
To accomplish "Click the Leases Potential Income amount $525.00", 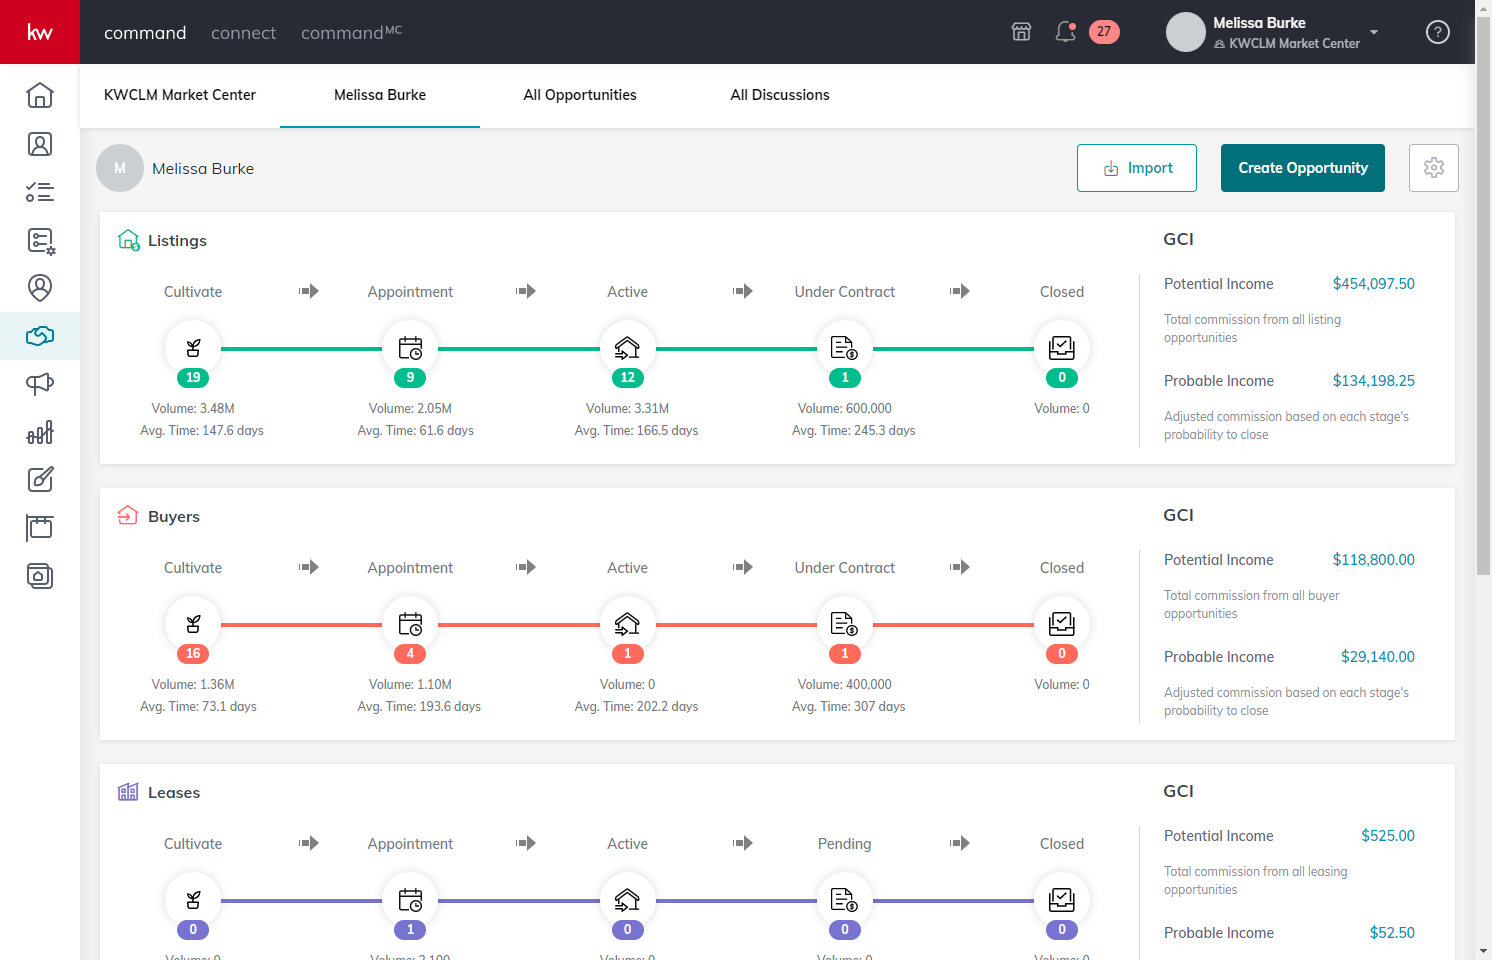I will tap(1388, 836).
